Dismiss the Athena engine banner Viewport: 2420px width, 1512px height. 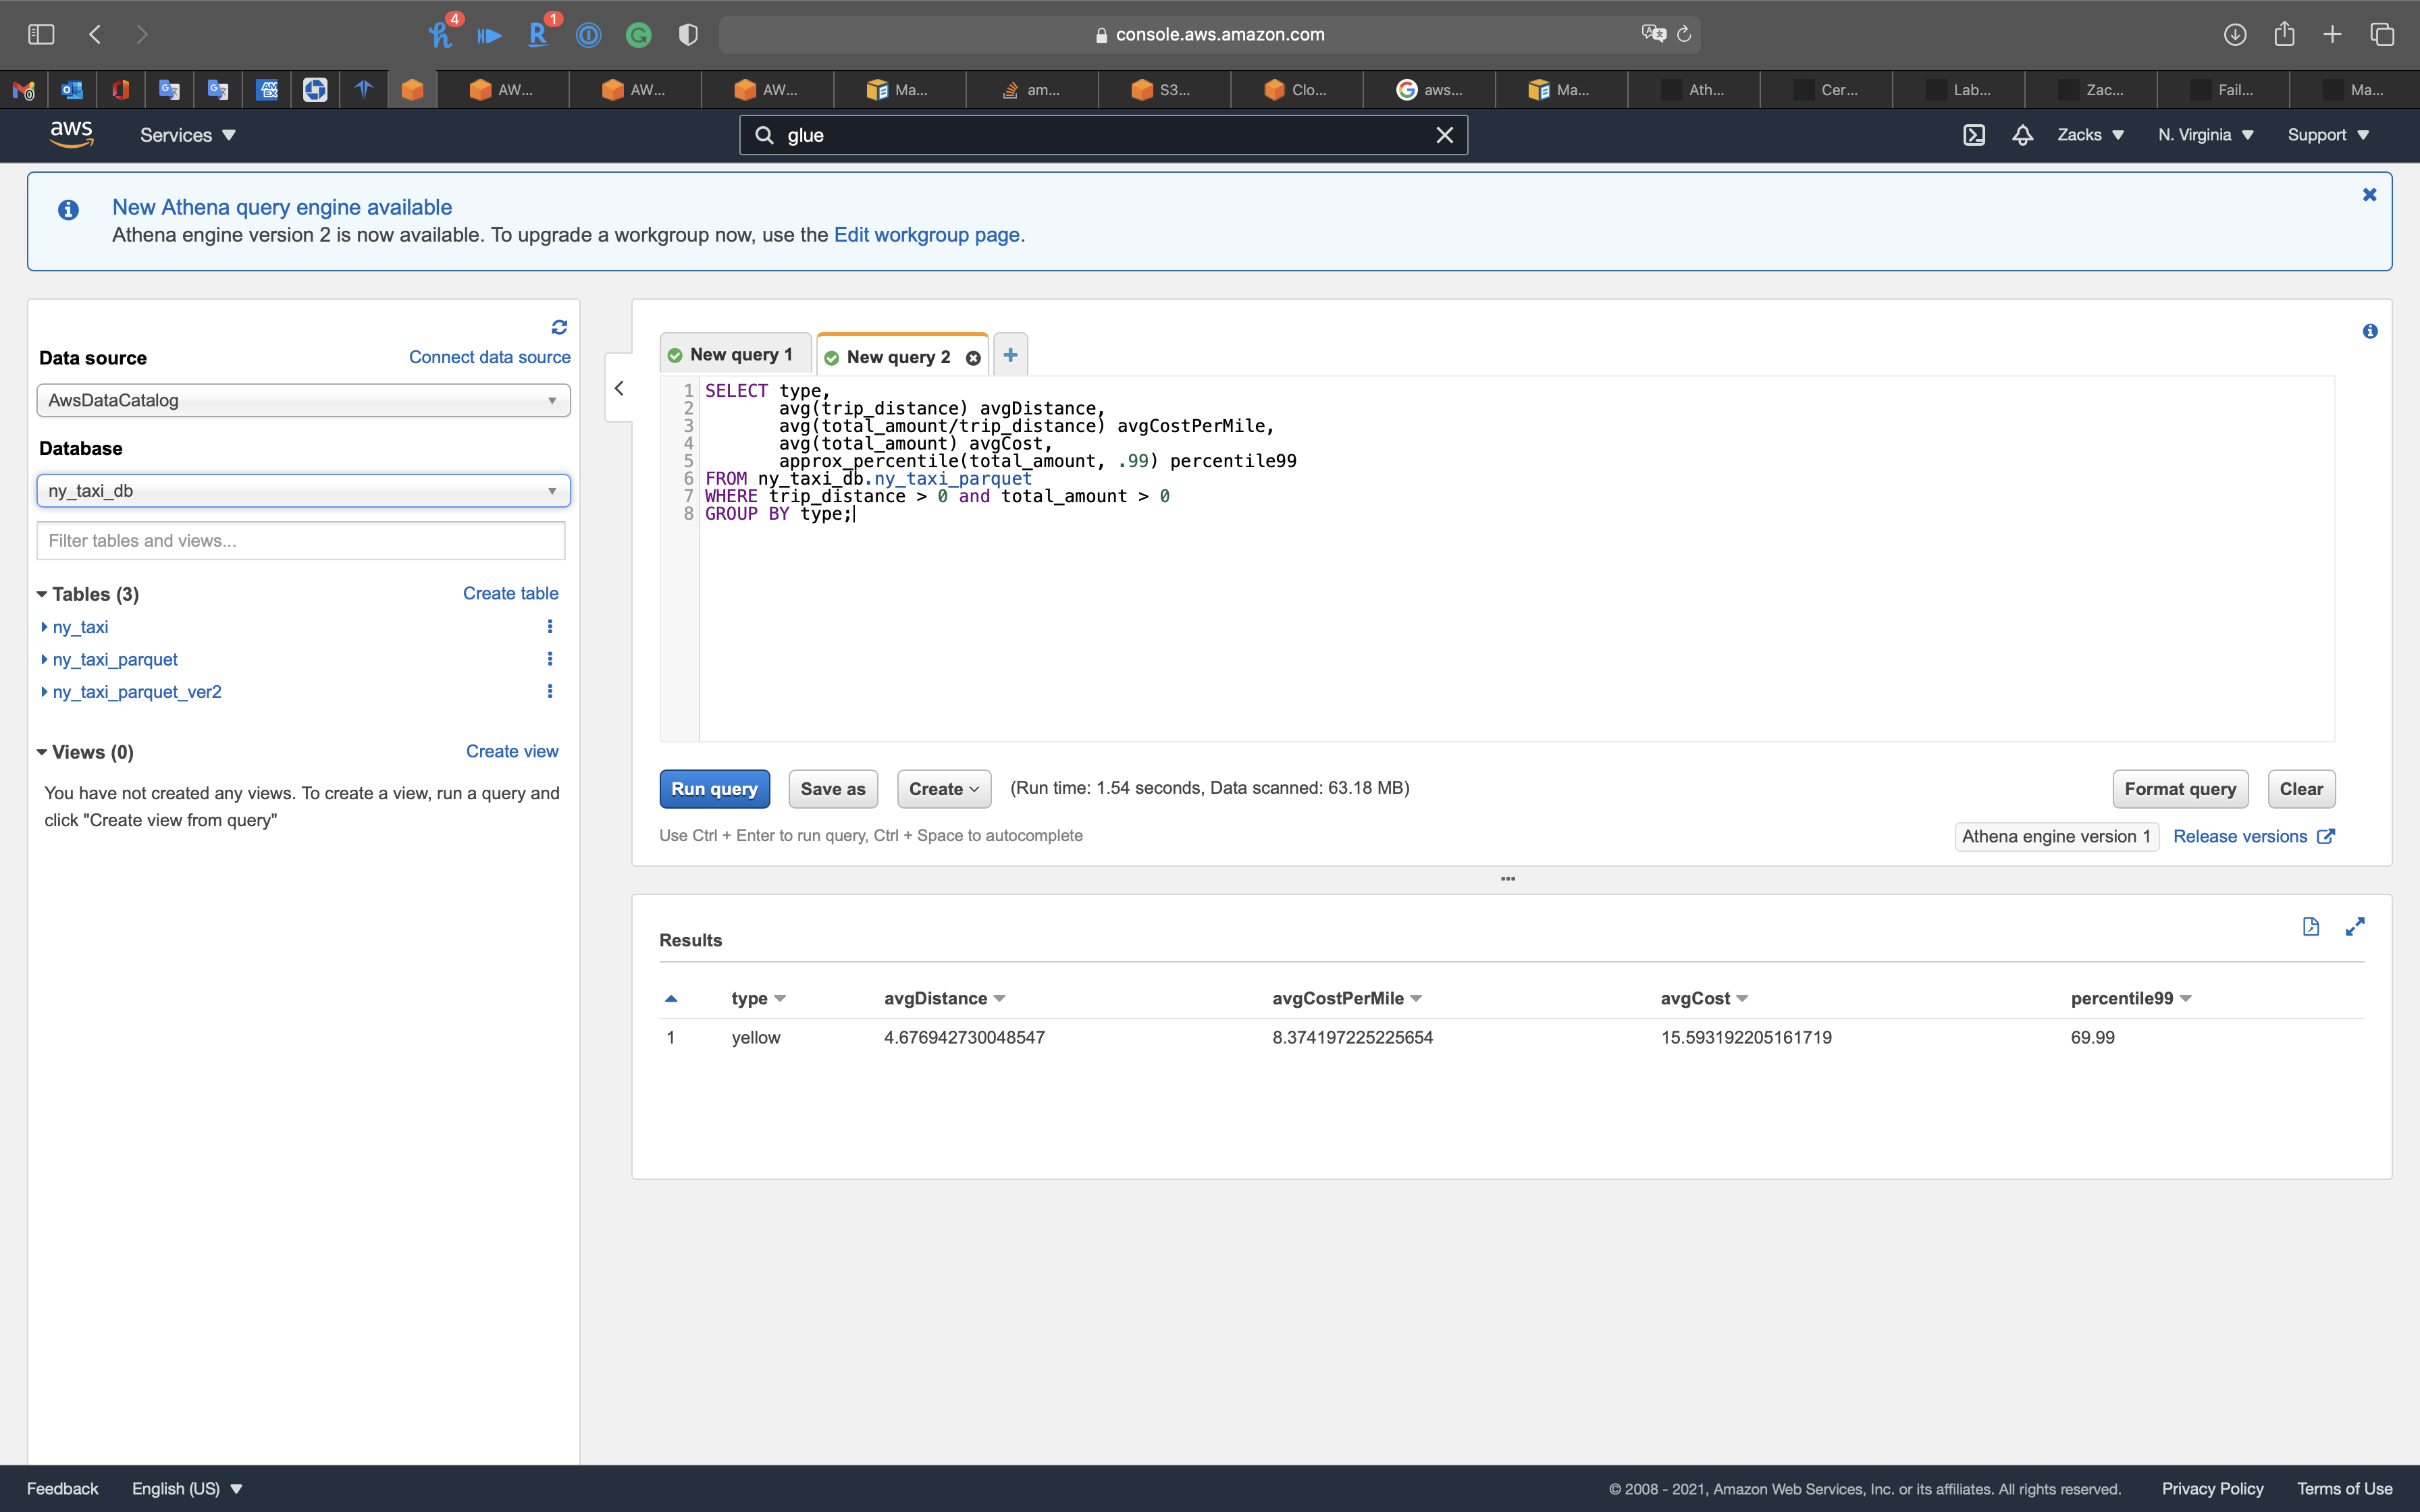[x=2369, y=195]
